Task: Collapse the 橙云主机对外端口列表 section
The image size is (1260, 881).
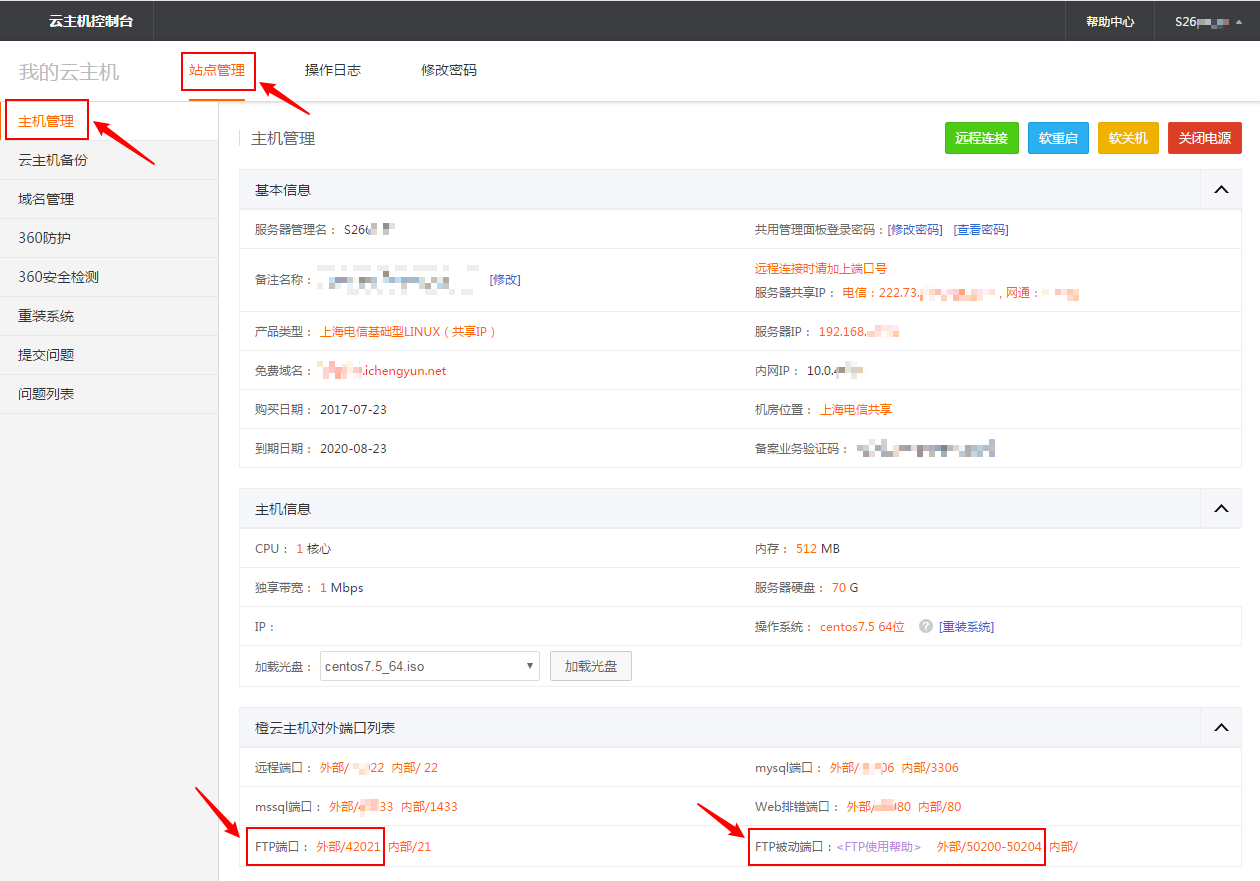Action: 1220,728
